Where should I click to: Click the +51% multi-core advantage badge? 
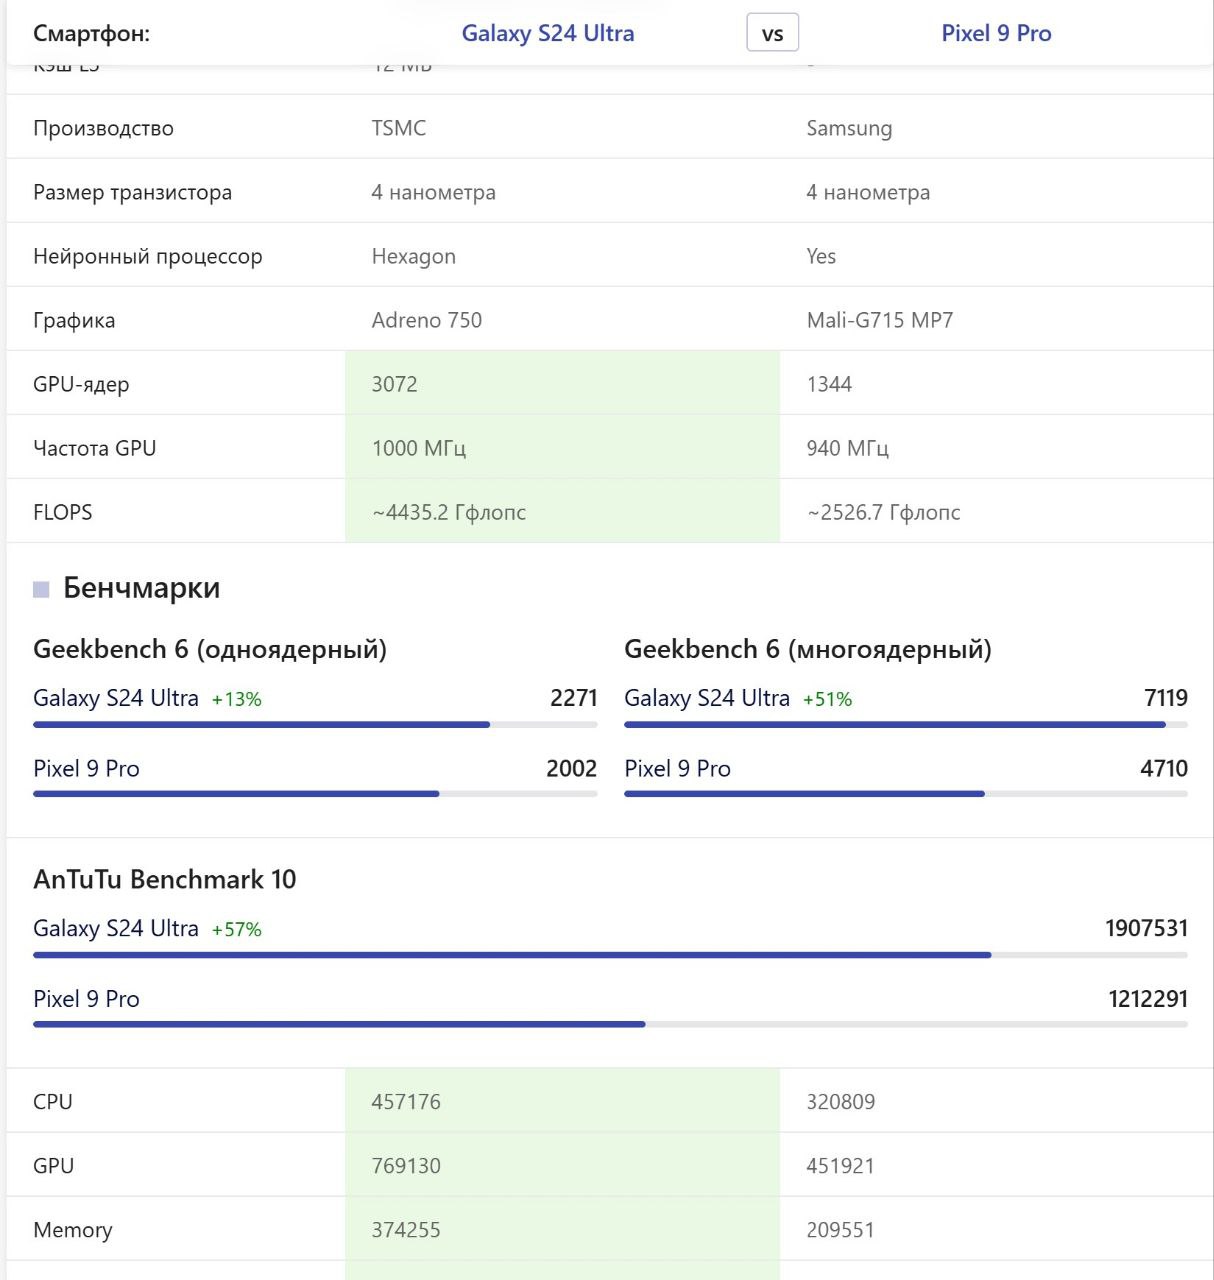coord(828,700)
